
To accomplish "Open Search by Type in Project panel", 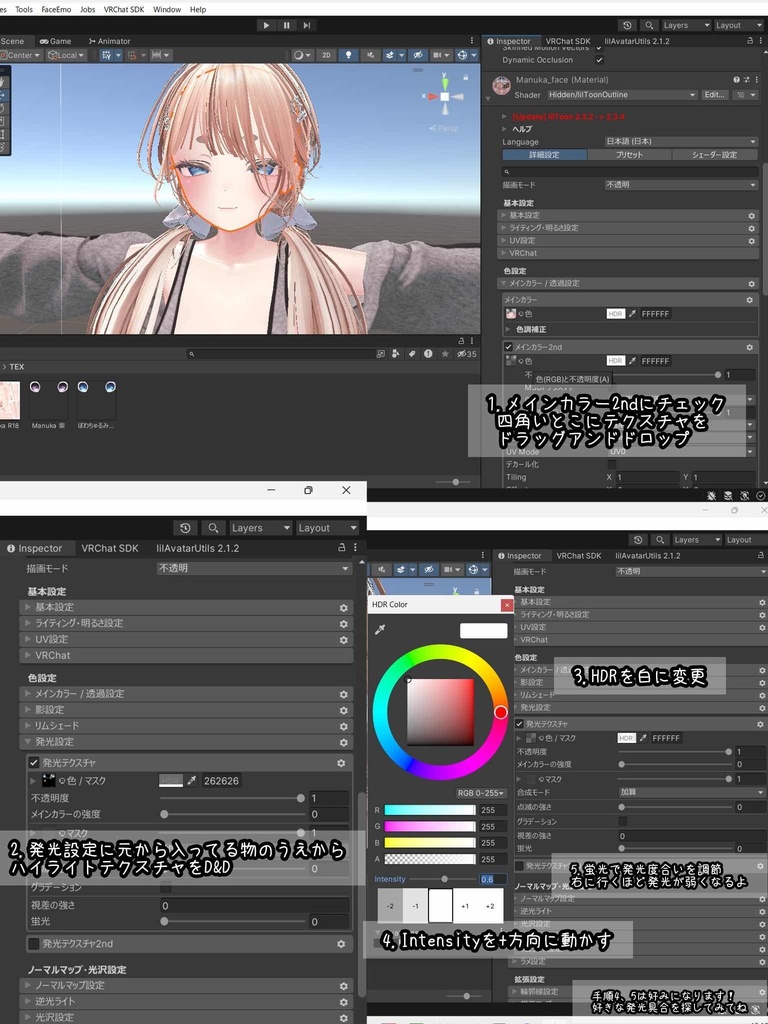I will (396, 354).
